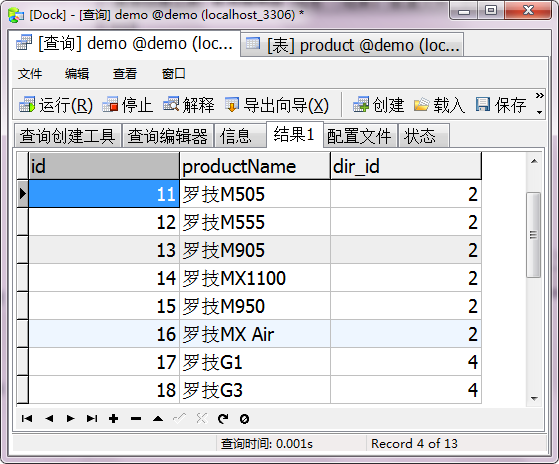This screenshot has height=464, width=559.
Task: Switch to 查询编辑器 tab
Action: (168, 136)
